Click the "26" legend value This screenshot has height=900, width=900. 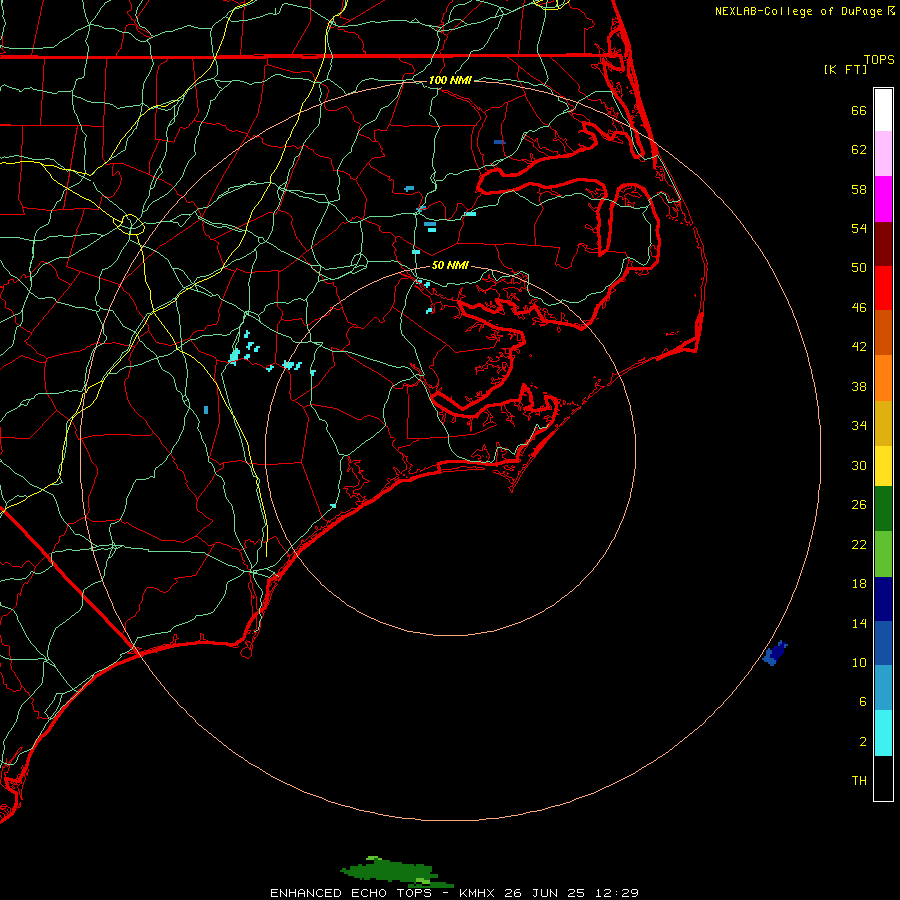click(859, 505)
